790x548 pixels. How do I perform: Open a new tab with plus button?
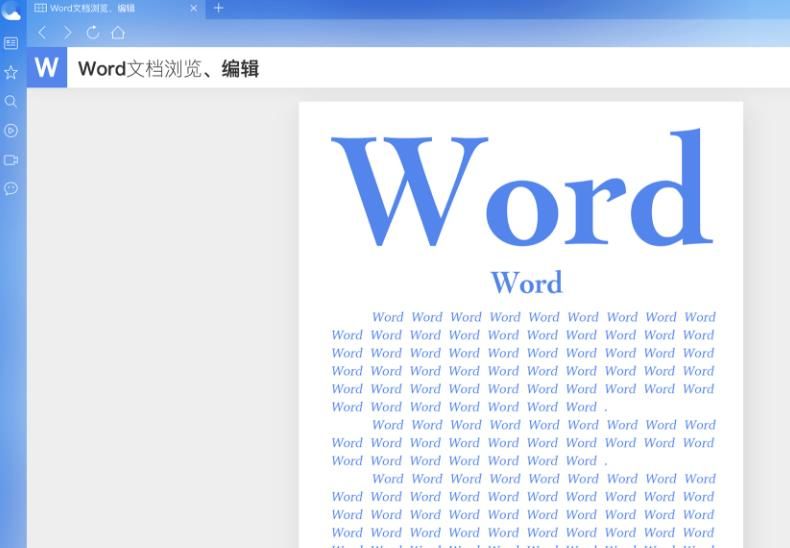[x=219, y=8]
